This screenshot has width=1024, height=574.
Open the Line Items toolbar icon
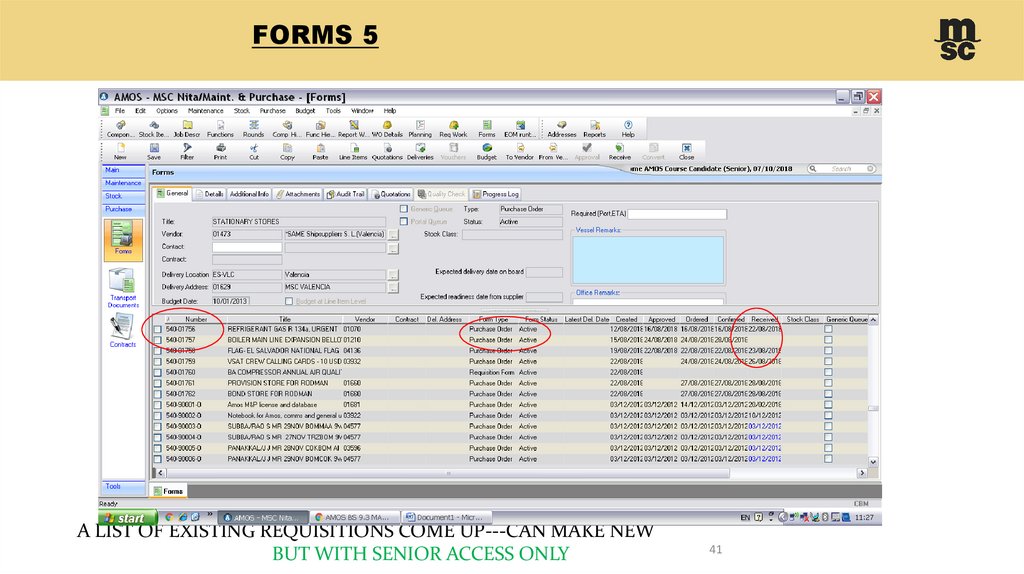(353, 151)
